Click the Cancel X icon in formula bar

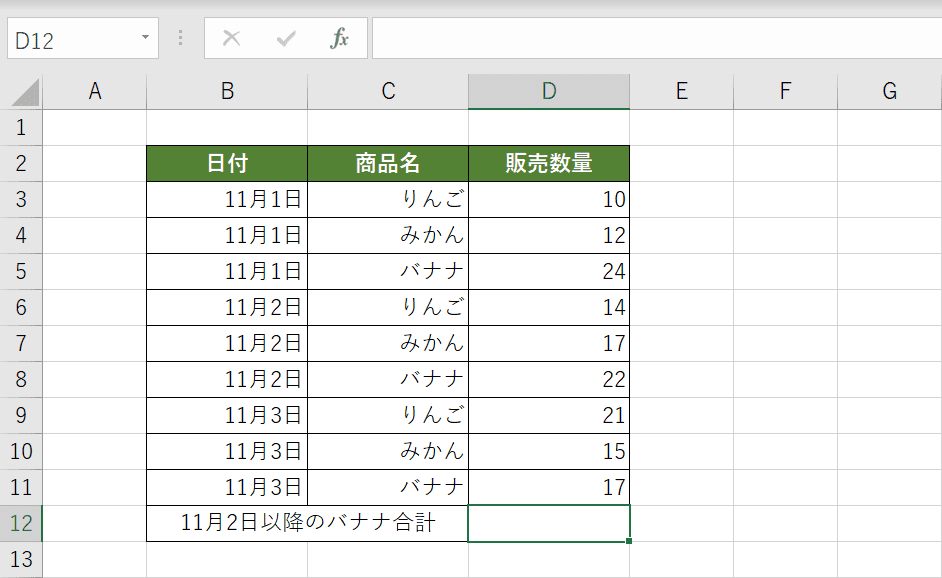point(231,38)
